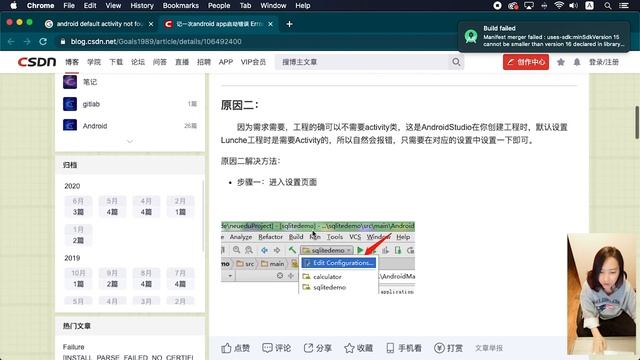Image resolution: width=640 pixels, height=360 pixels.
Task: Click 登录/注册 login link
Action: [604, 62]
